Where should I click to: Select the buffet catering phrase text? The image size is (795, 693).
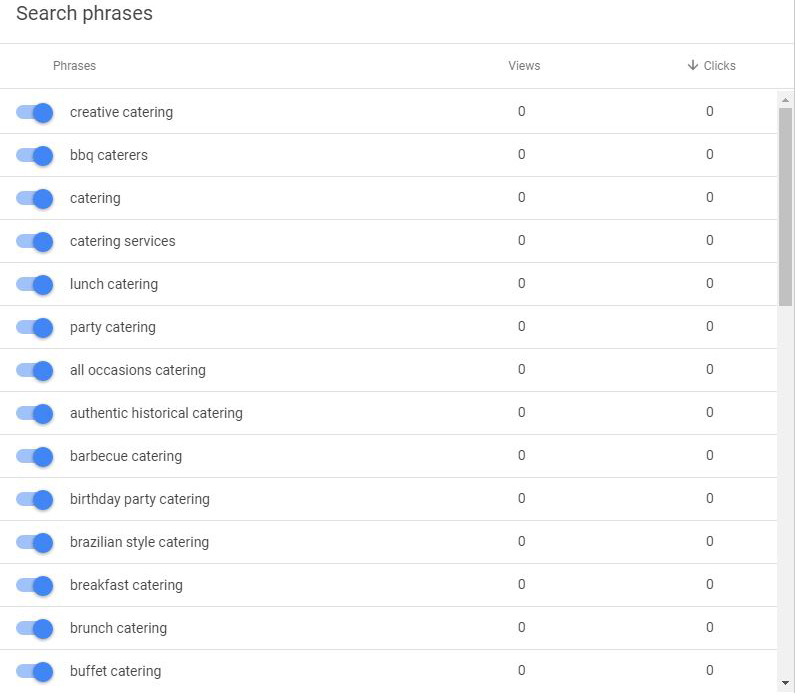(x=115, y=671)
